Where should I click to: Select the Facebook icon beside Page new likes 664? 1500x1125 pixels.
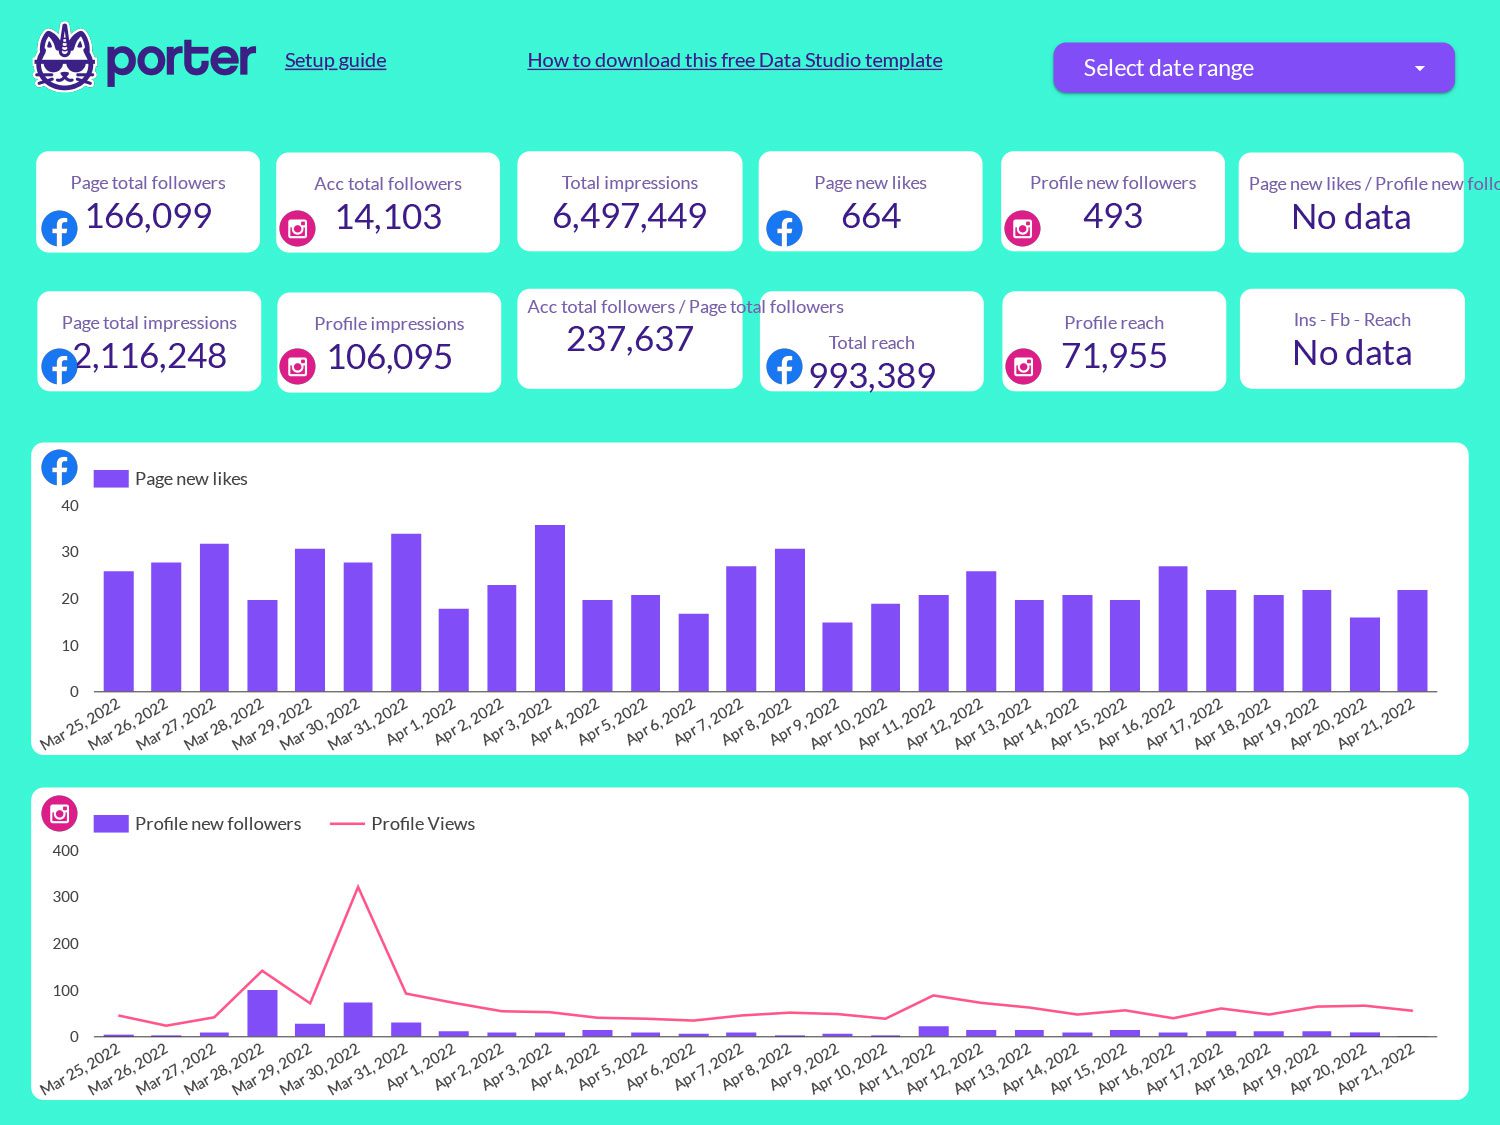point(785,228)
